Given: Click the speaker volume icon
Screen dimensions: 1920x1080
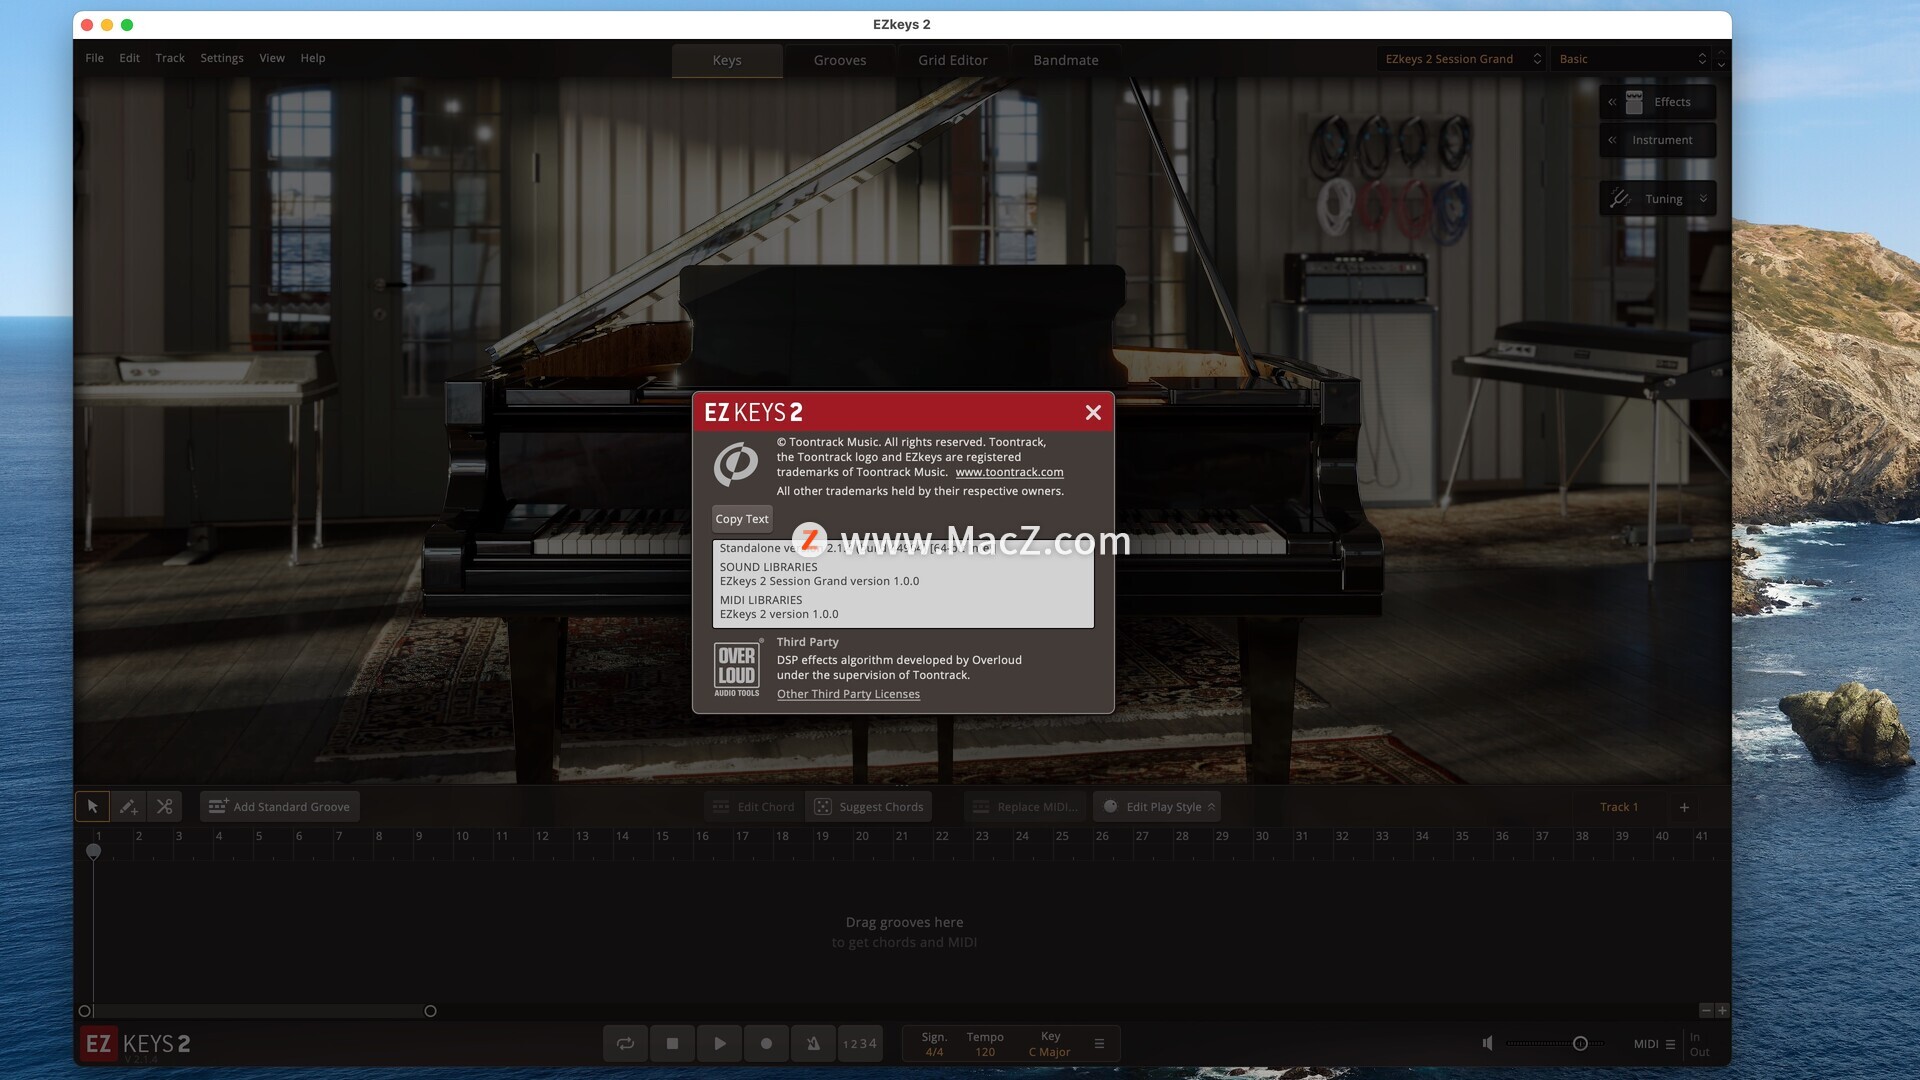Looking at the screenshot, I should pyautogui.click(x=1487, y=1043).
